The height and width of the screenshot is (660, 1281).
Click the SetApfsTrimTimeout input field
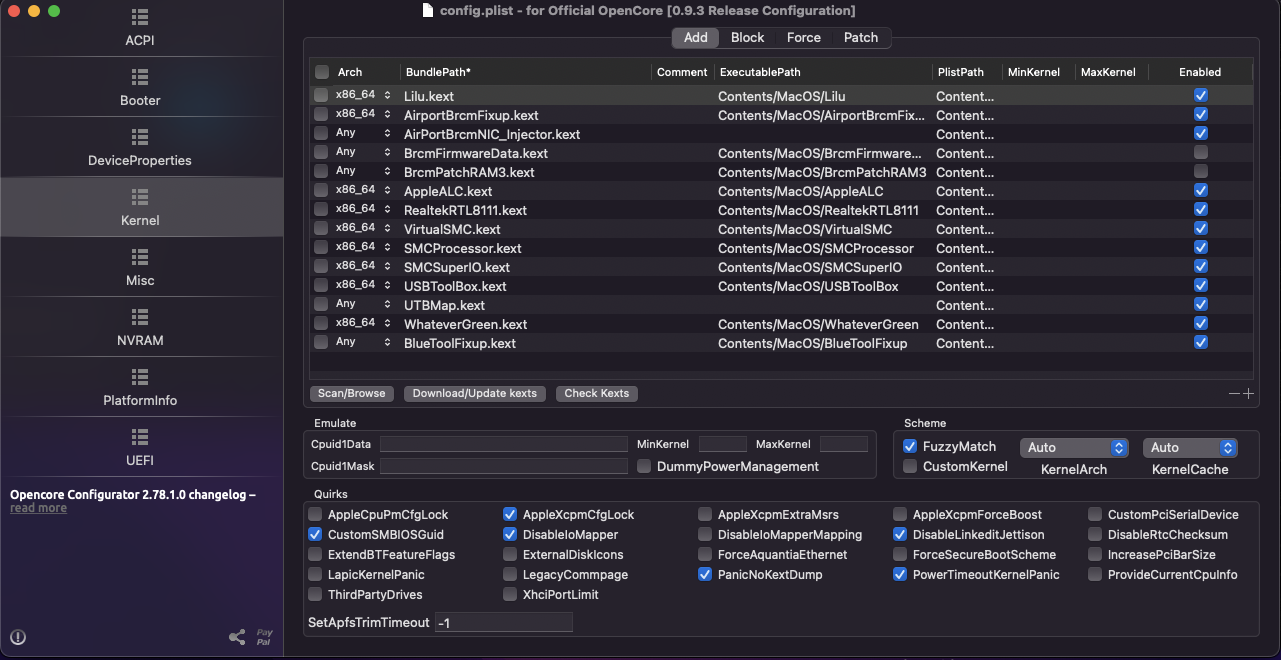coord(504,623)
